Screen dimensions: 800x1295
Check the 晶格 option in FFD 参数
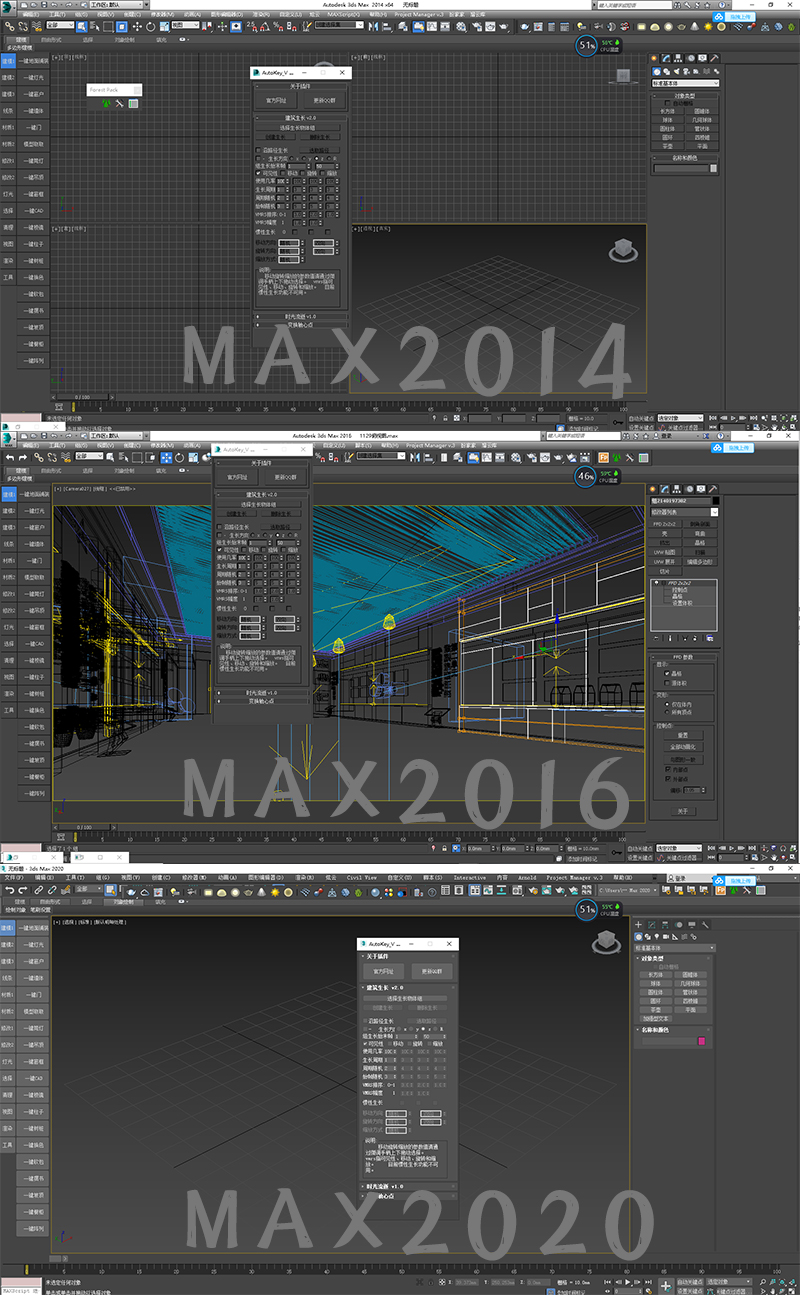click(667, 674)
